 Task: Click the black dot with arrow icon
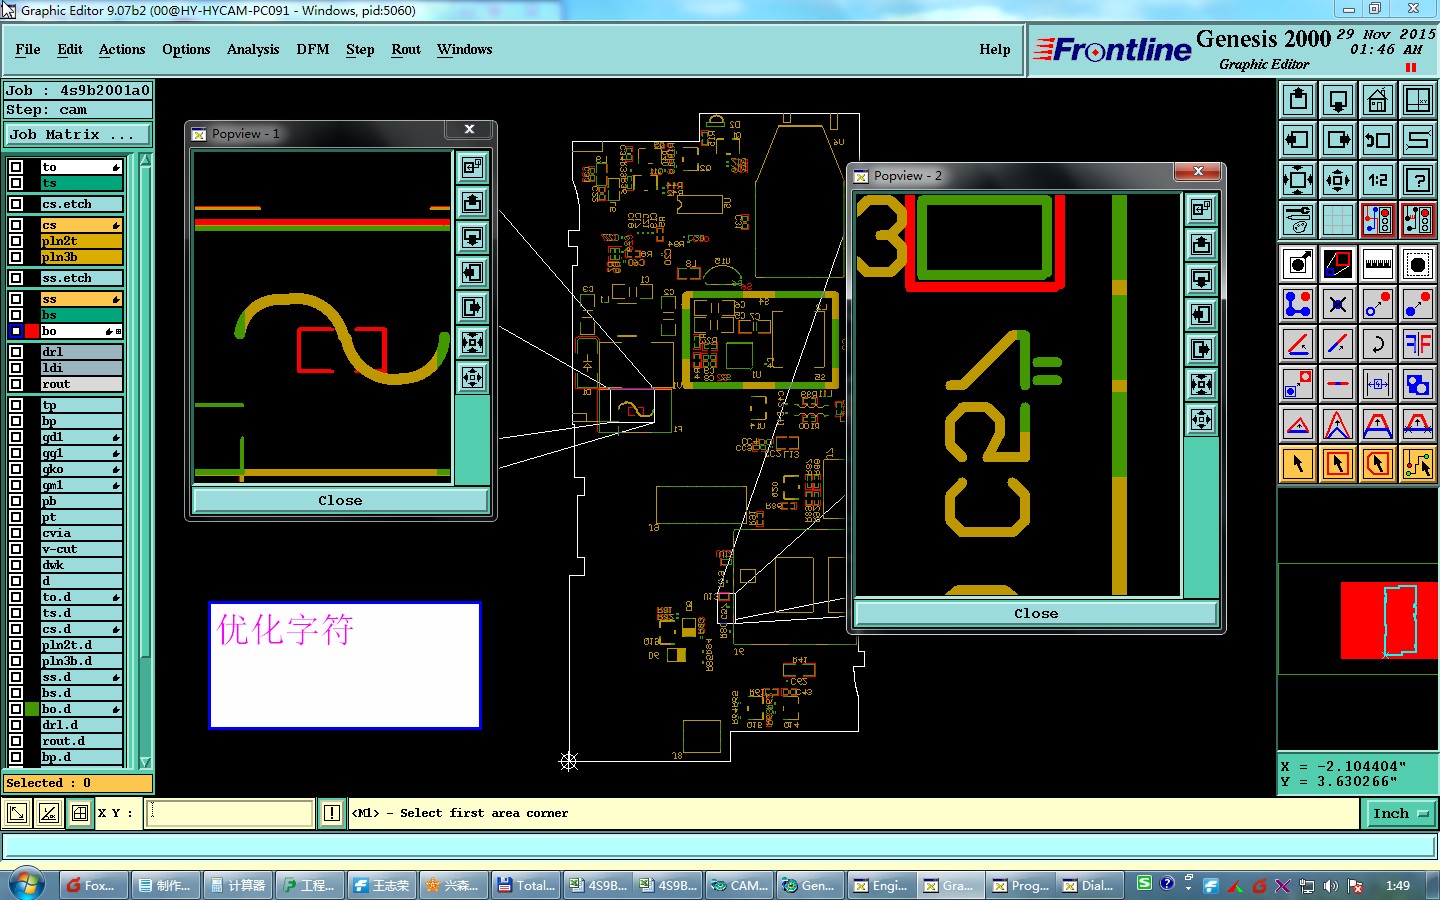(x=1298, y=264)
